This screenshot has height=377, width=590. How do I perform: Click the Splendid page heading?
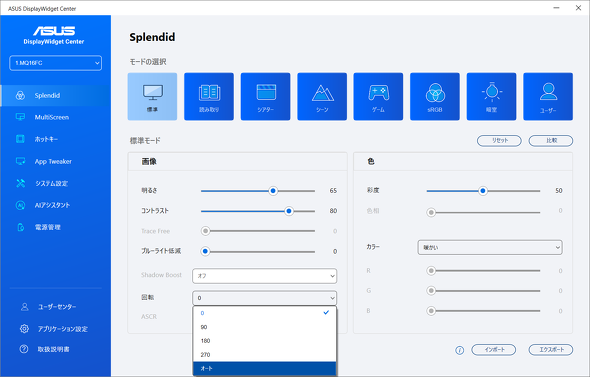tap(152, 37)
